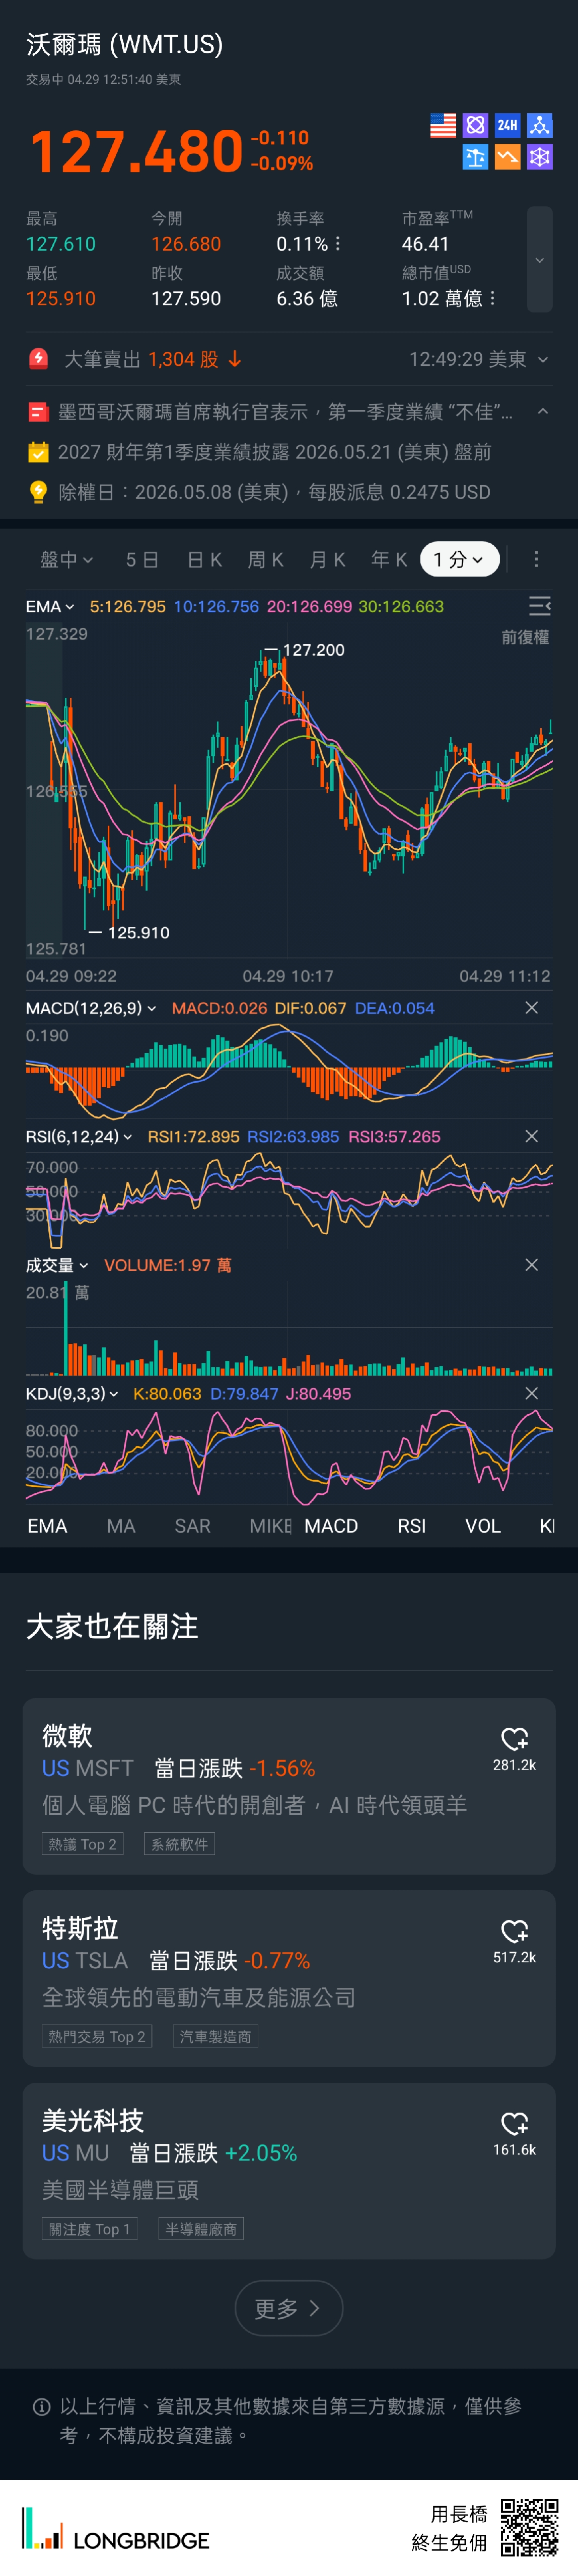The image size is (578, 2576).
Task: Tap the 24H trading icon
Action: [507, 125]
